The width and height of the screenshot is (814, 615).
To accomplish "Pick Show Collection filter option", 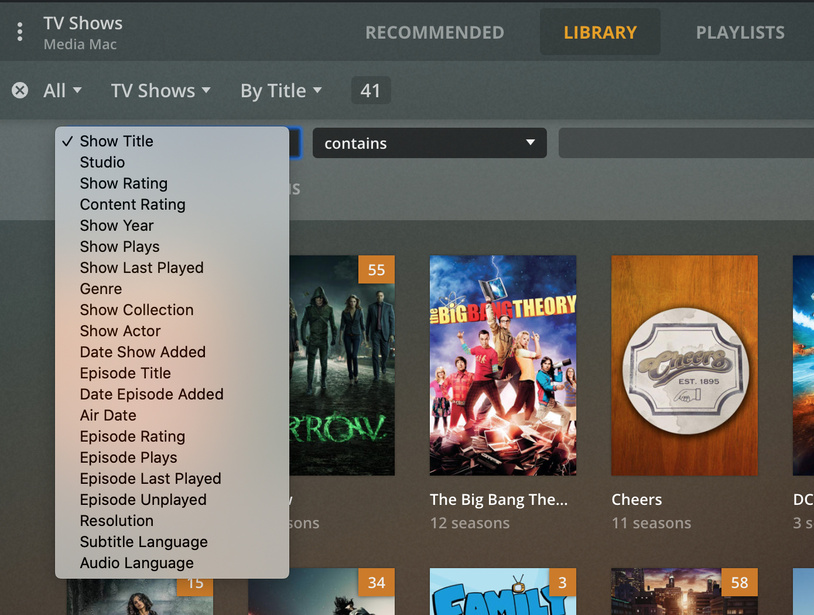I will [172, 310].
